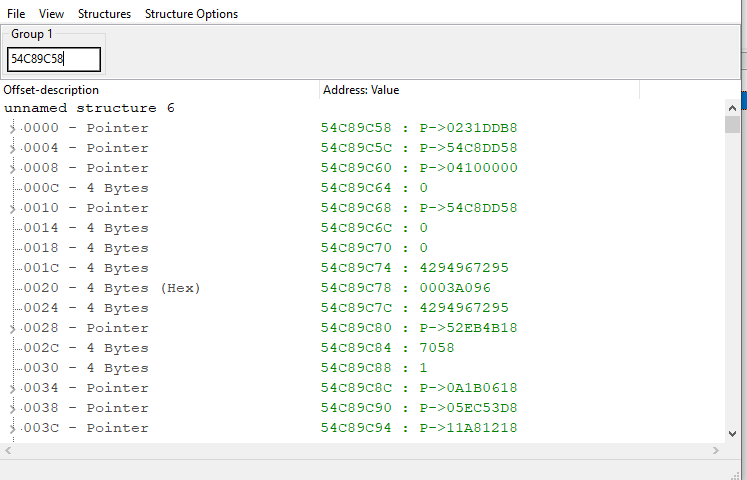Viewport: 747px width, 480px height.
Task: Click the Address: Value column header
Action: point(479,90)
